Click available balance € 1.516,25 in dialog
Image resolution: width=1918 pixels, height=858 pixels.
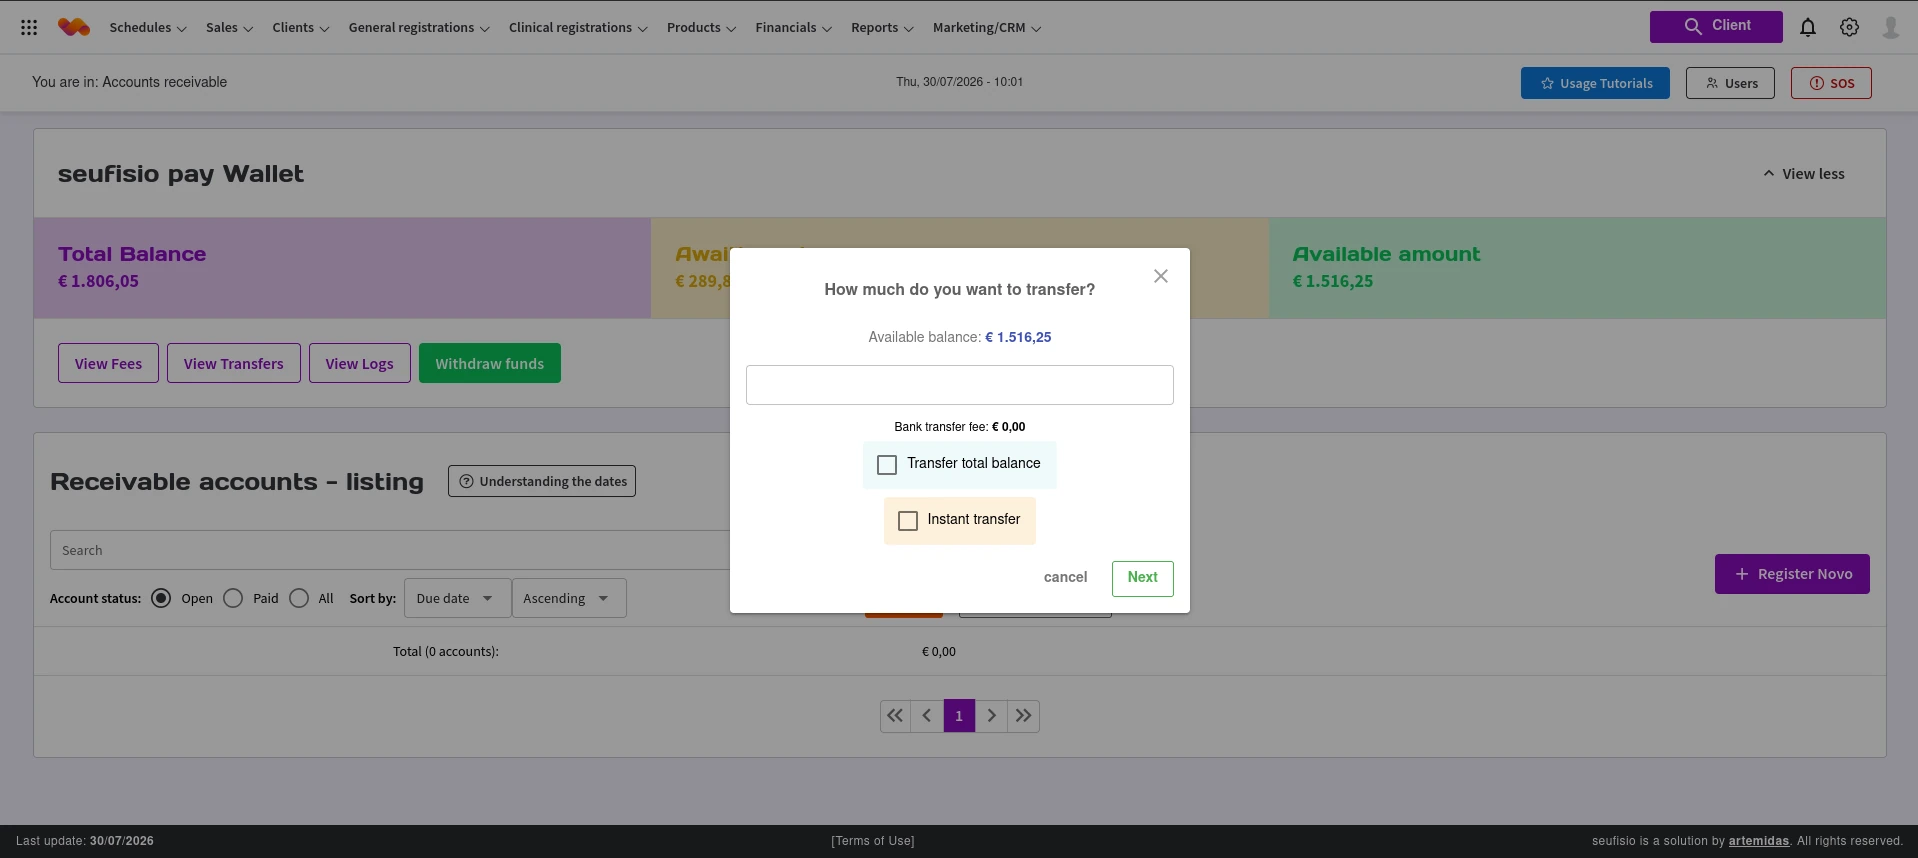(x=1018, y=337)
